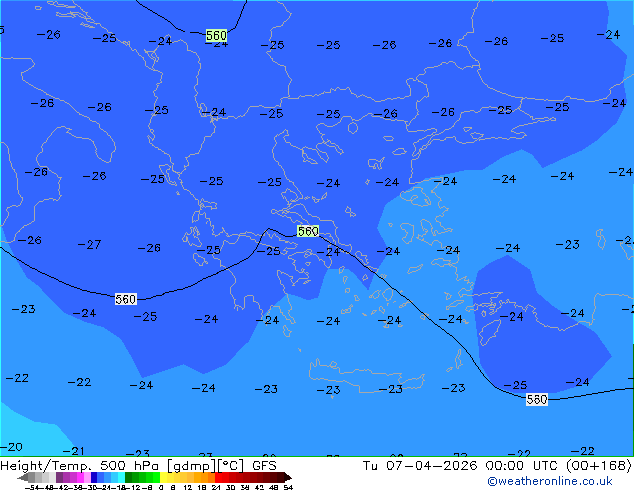Click the 560 contour label at the top
The width and height of the screenshot is (634, 490).
point(216,36)
